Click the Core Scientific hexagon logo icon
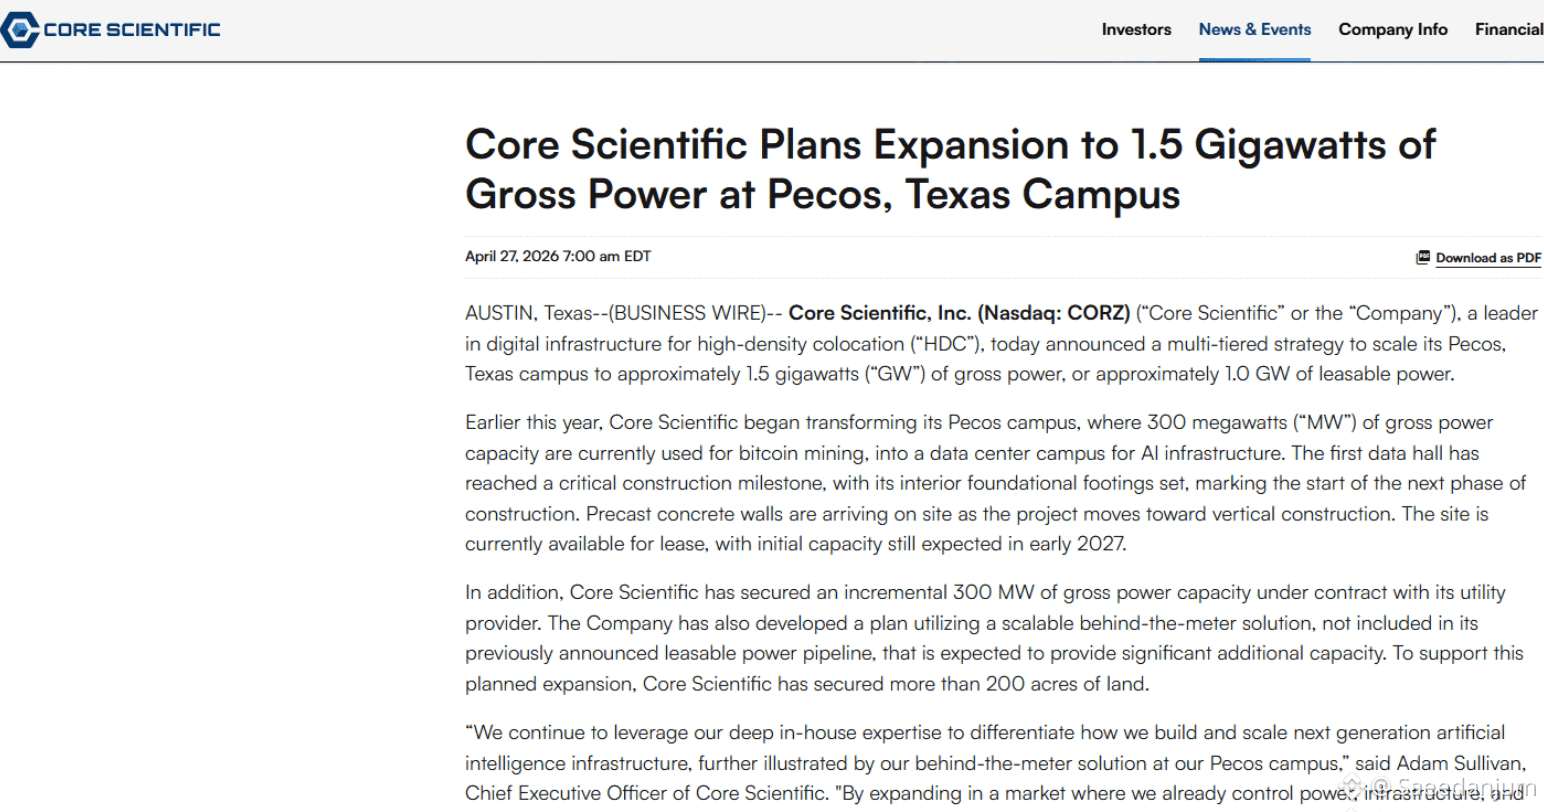This screenshot has width=1544, height=812. (x=20, y=29)
